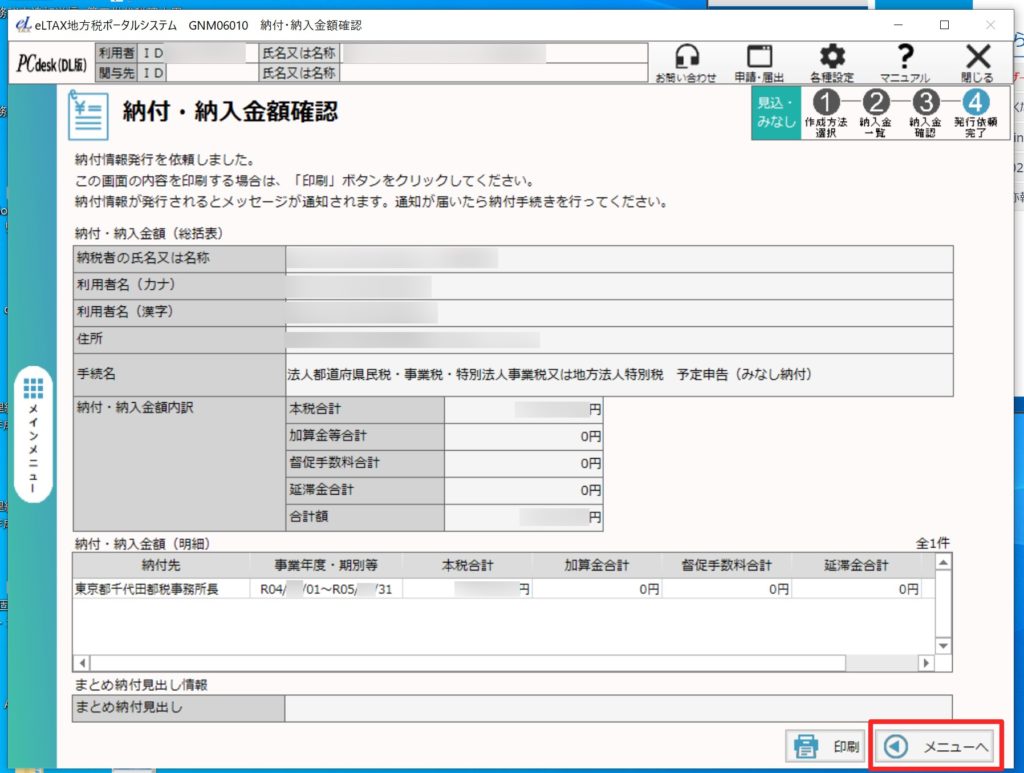Click the まとめ納付見出し field
The width and height of the screenshot is (1024, 773).
coord(618,709)
